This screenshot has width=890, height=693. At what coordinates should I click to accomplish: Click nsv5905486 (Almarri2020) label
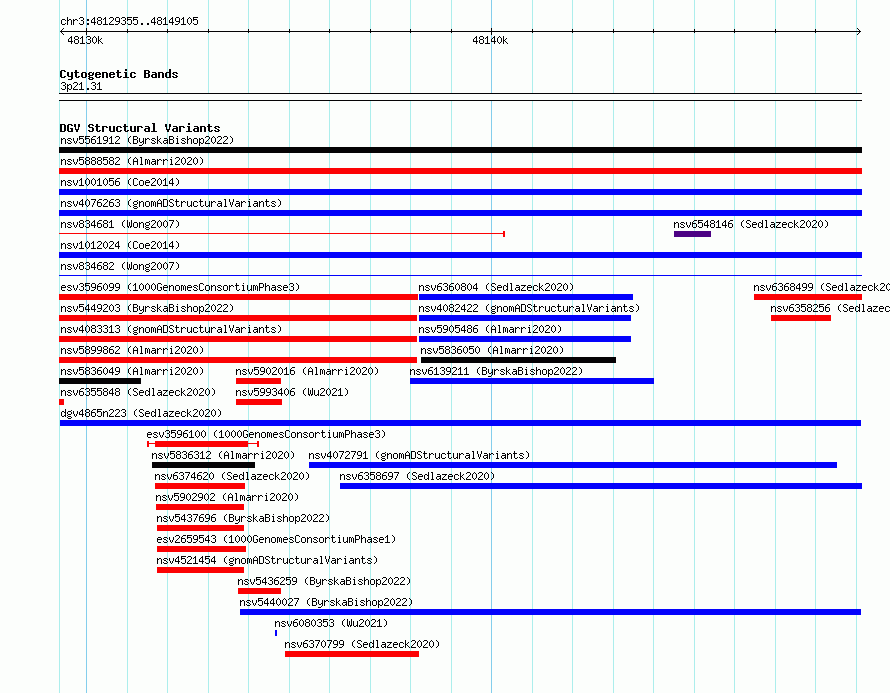coord(490,329)
